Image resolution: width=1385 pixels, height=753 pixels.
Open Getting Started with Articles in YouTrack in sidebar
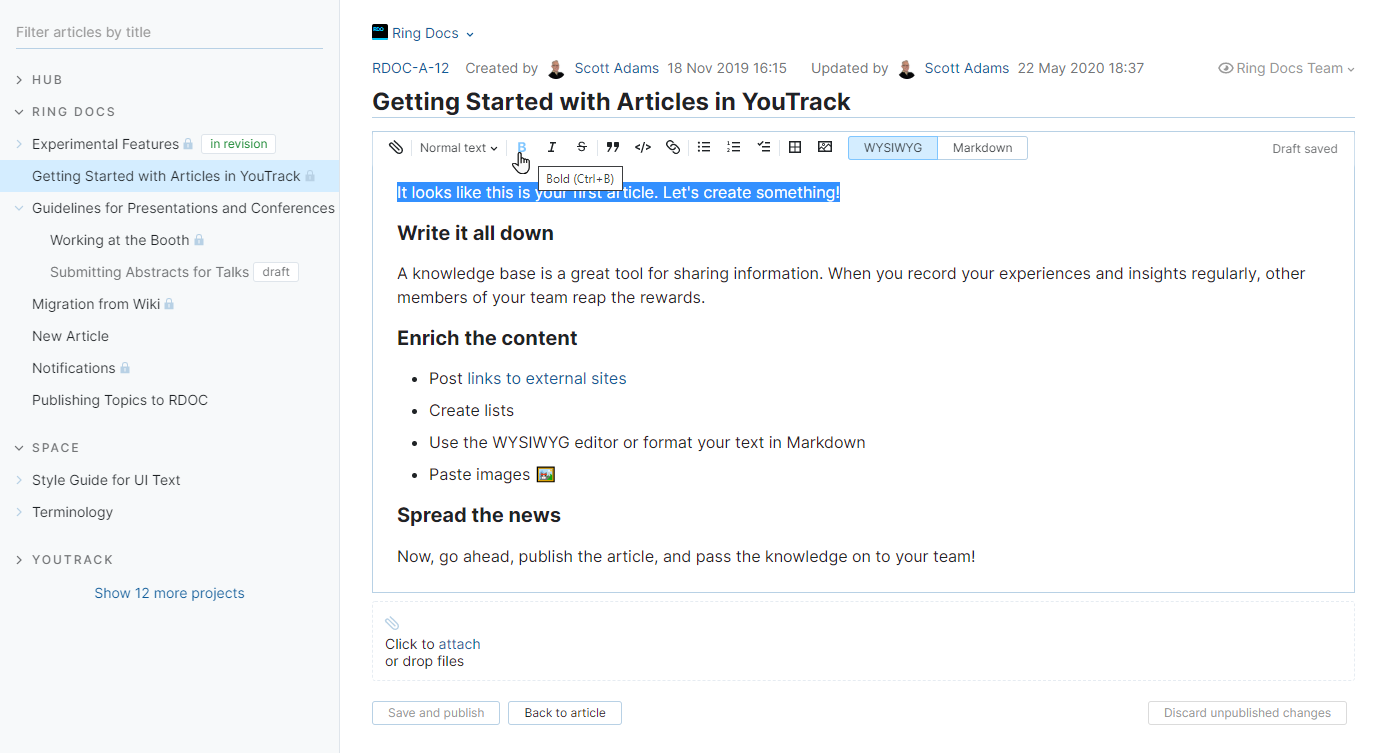pos(166,176)
